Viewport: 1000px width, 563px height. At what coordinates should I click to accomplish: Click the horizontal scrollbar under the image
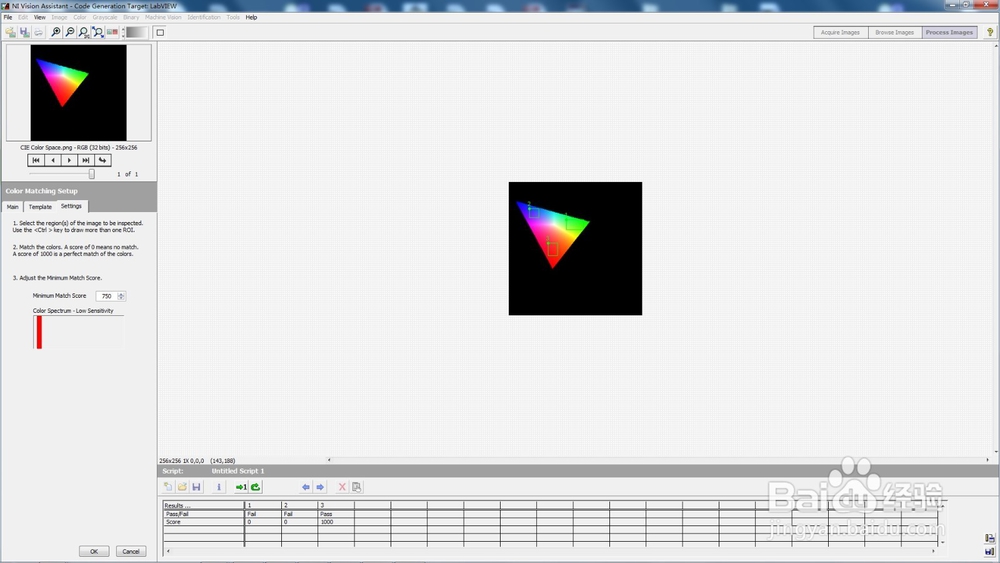[x=658, y=460]
